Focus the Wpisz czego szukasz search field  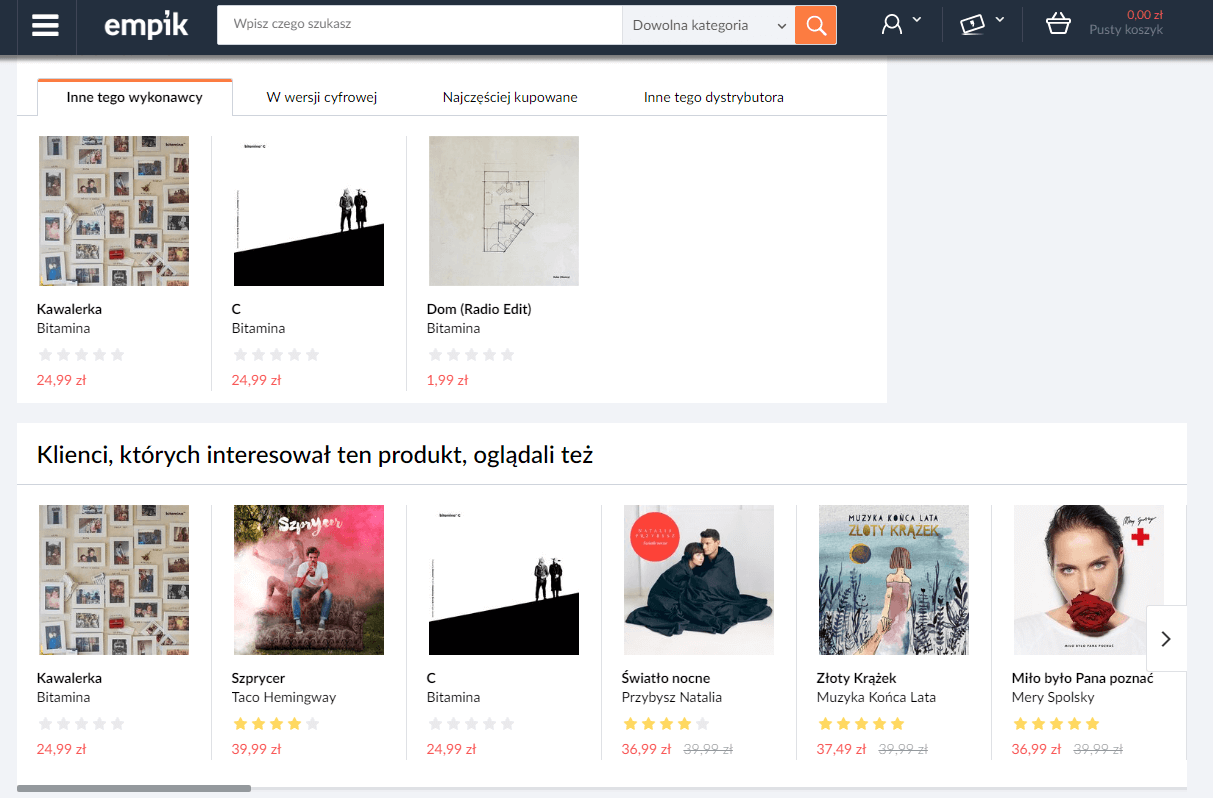coord(419,25)
